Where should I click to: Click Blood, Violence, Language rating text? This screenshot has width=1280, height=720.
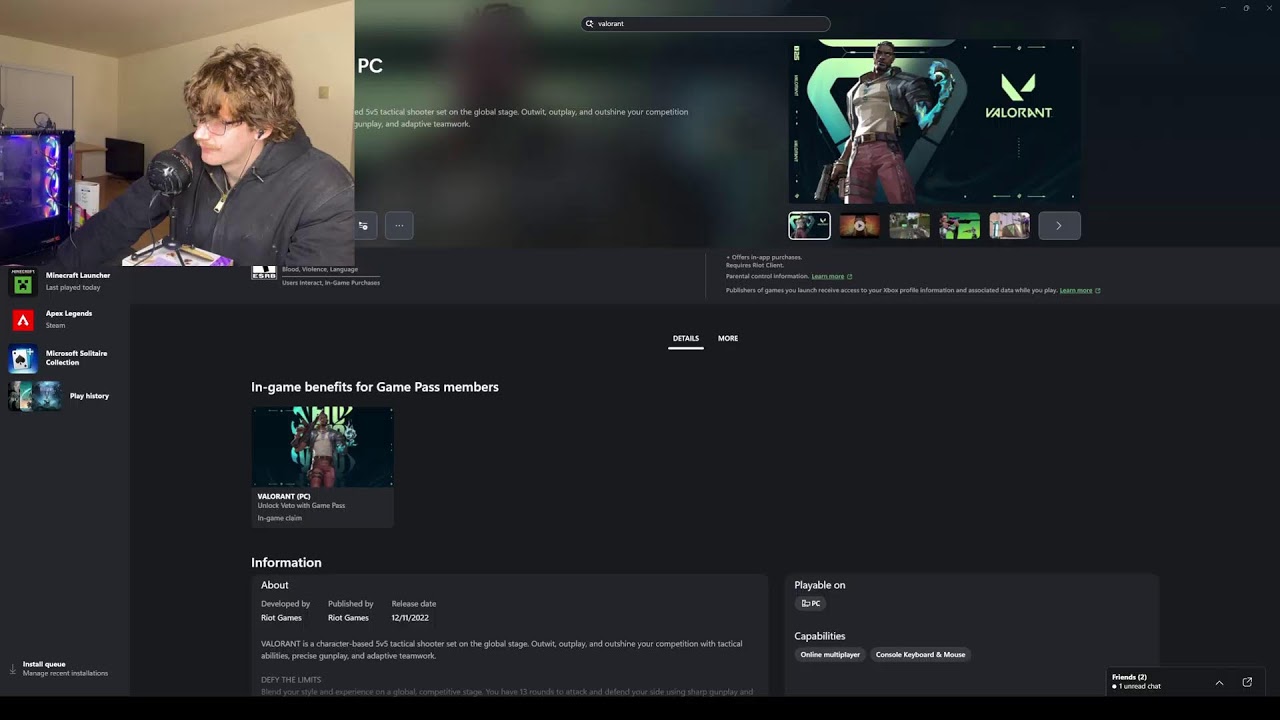coord(320,269)
